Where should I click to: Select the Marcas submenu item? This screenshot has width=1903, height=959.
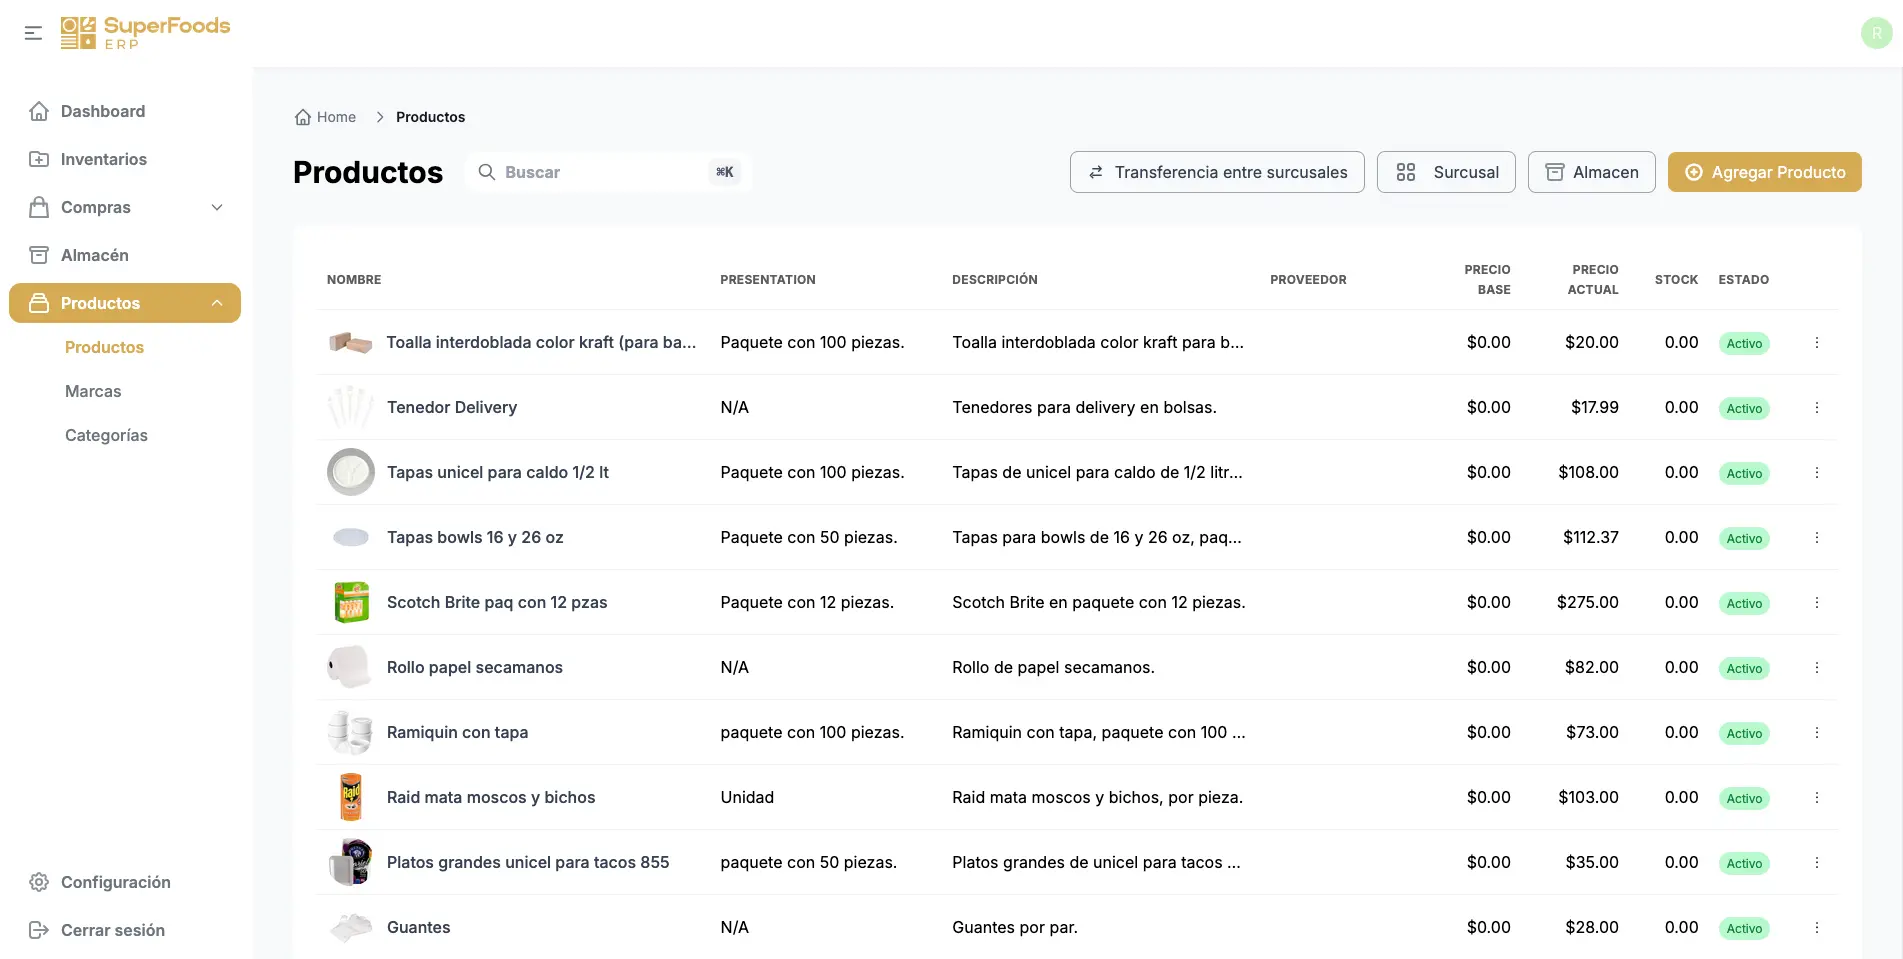[x=93, y=391]
